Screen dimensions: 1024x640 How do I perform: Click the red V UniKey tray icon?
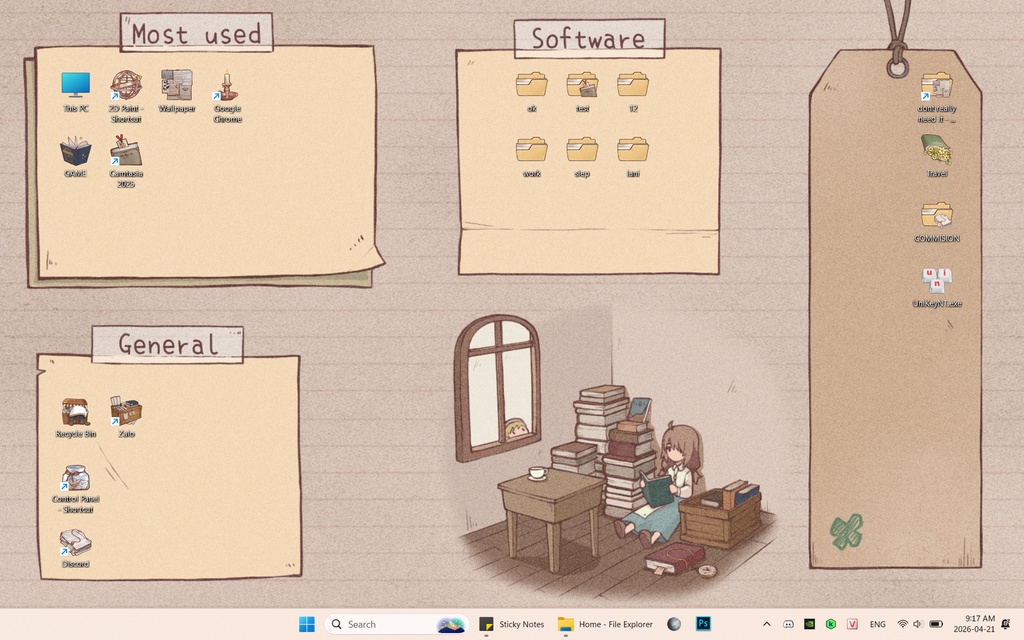click(x=852, y=624)
